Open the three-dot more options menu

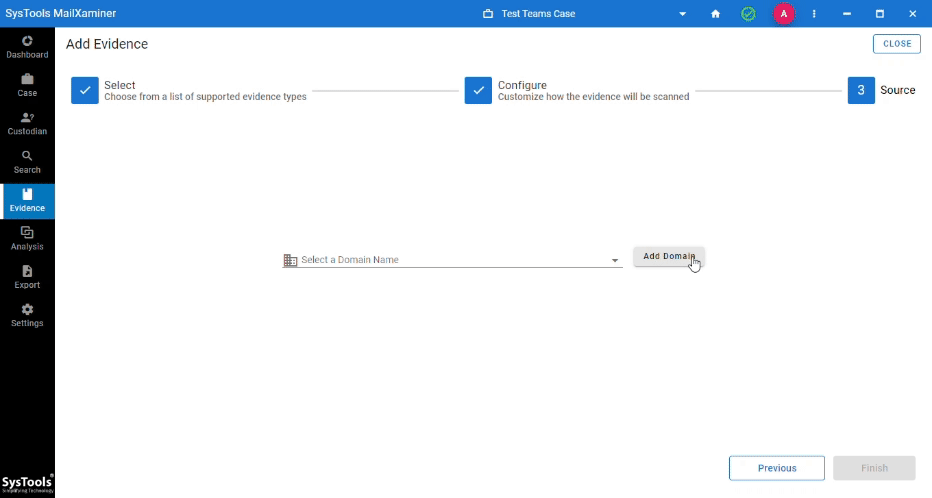pyautogui.click(x=814, y=14)
